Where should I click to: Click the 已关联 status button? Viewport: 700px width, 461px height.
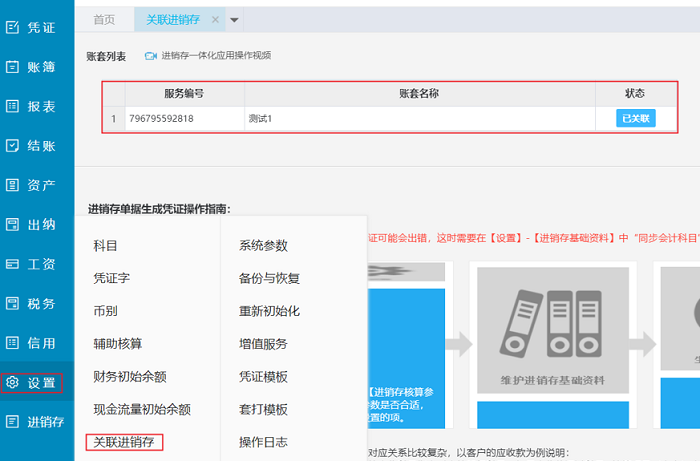[x=636, y=119]
